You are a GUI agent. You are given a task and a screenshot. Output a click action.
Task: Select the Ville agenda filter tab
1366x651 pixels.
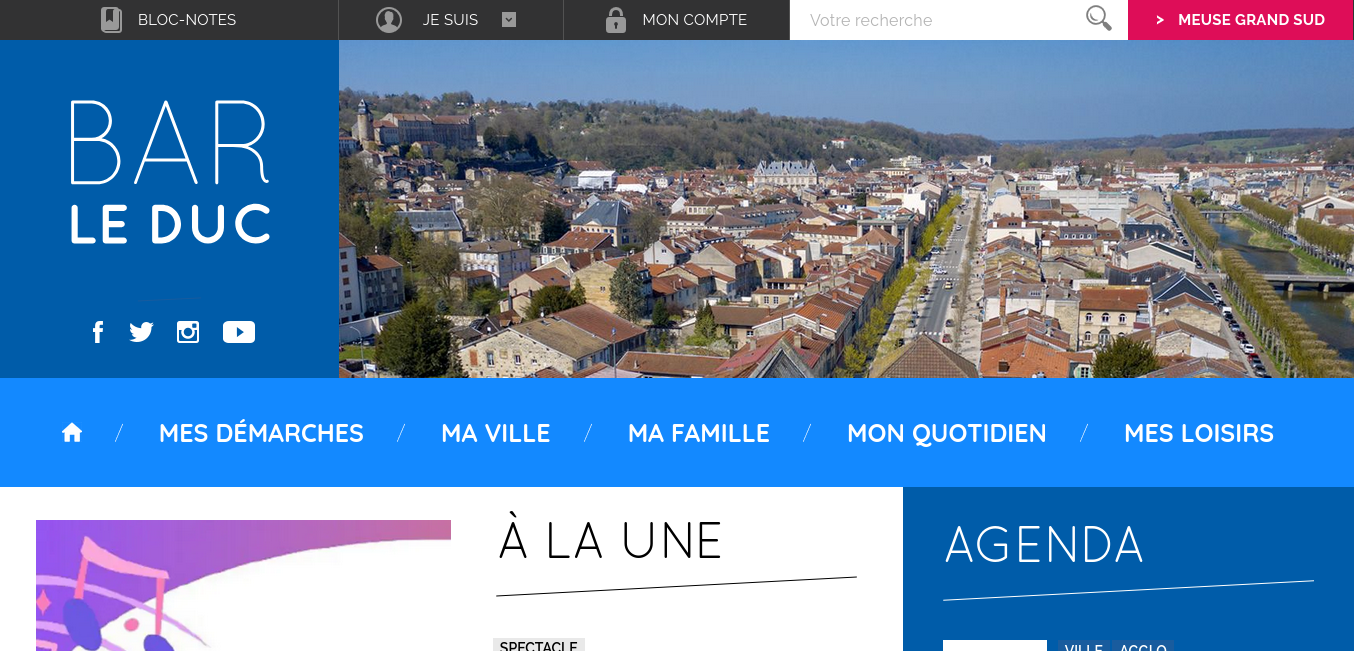[1084, 646]
